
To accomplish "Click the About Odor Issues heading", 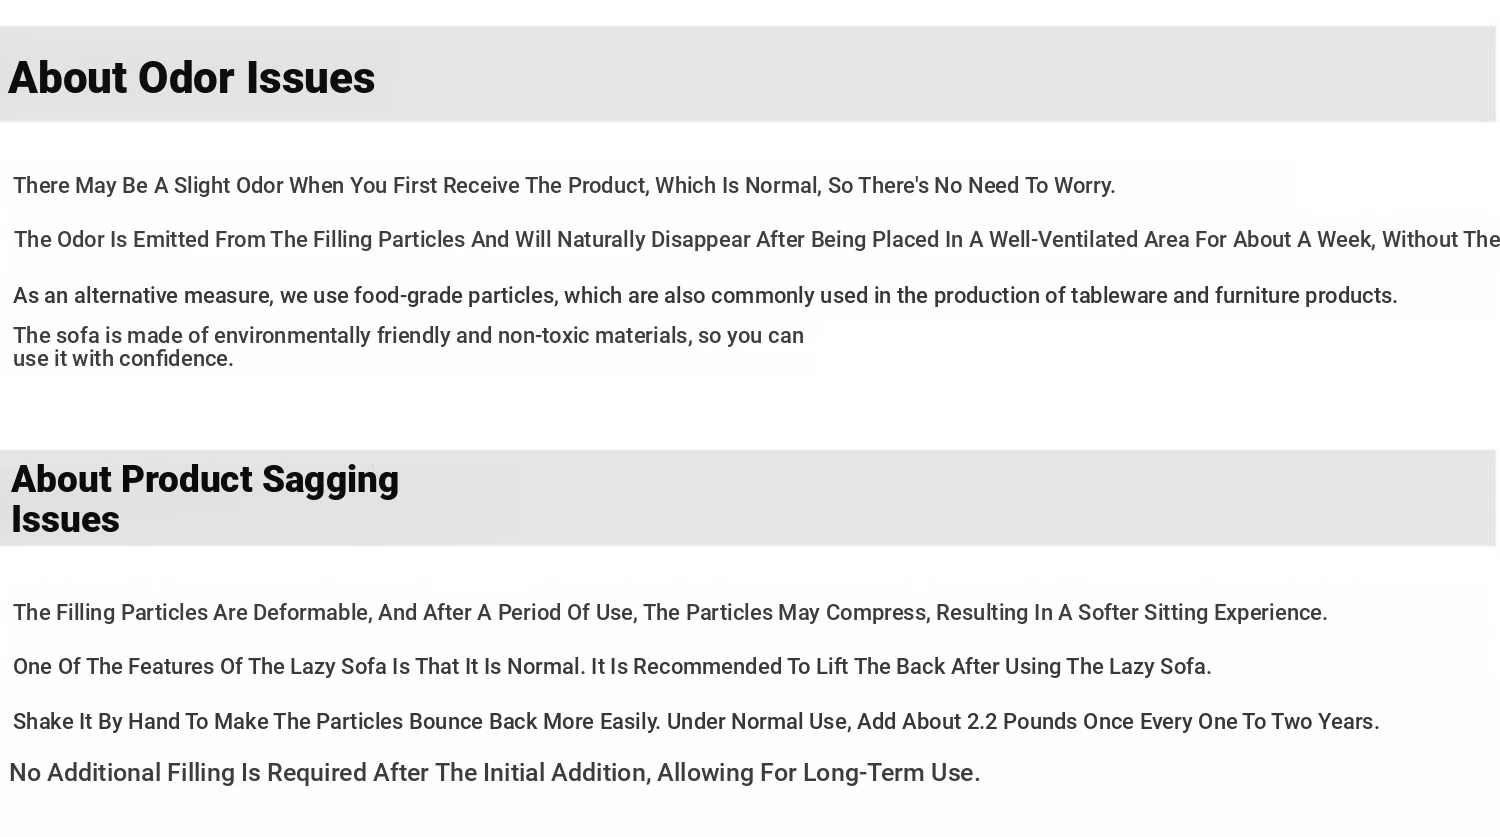I will pyautogui.click(x=191, y=78).
